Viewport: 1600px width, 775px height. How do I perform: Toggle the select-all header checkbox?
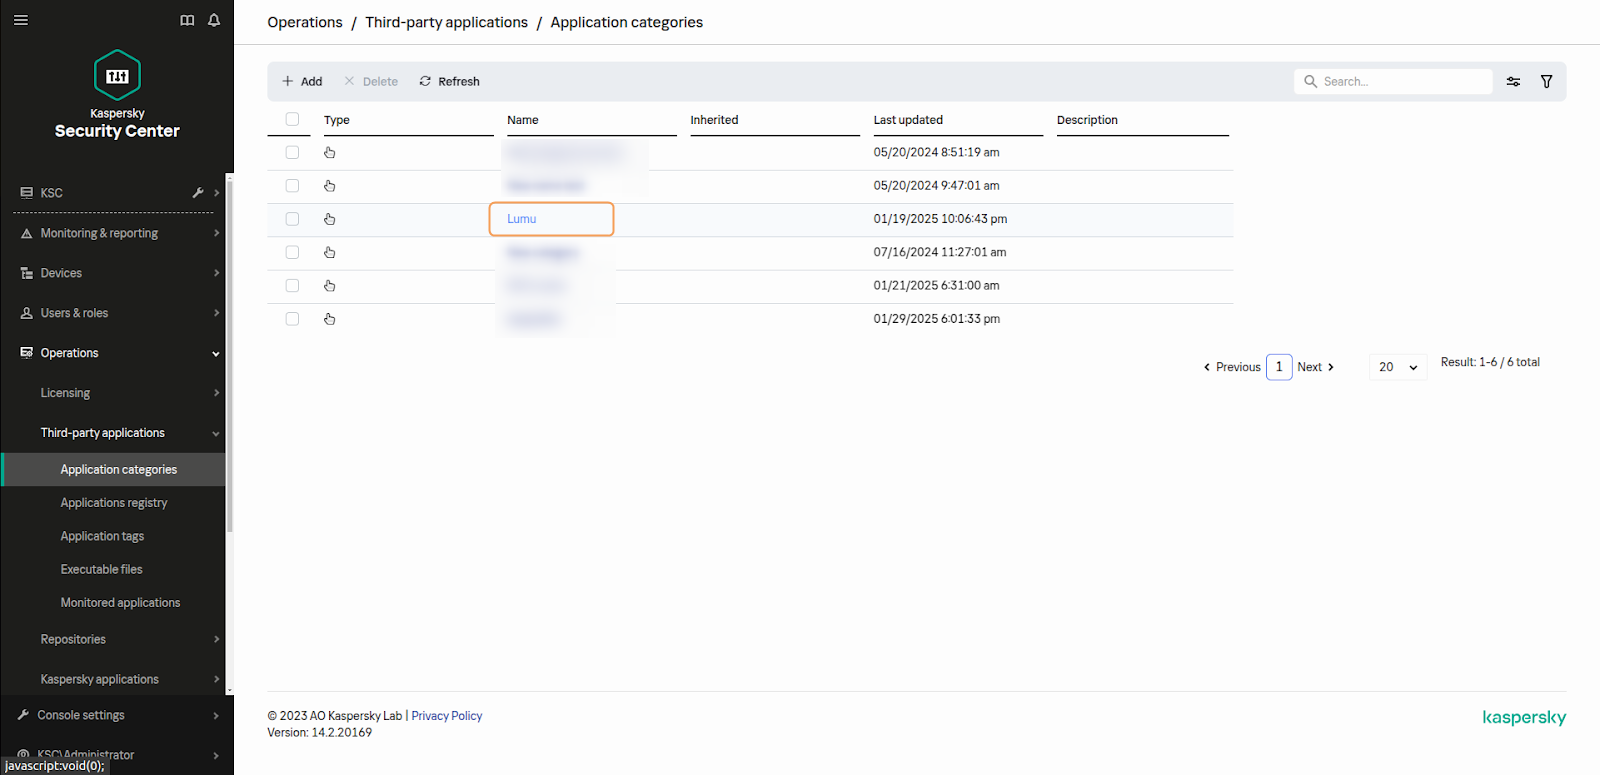tap(292, 119)
